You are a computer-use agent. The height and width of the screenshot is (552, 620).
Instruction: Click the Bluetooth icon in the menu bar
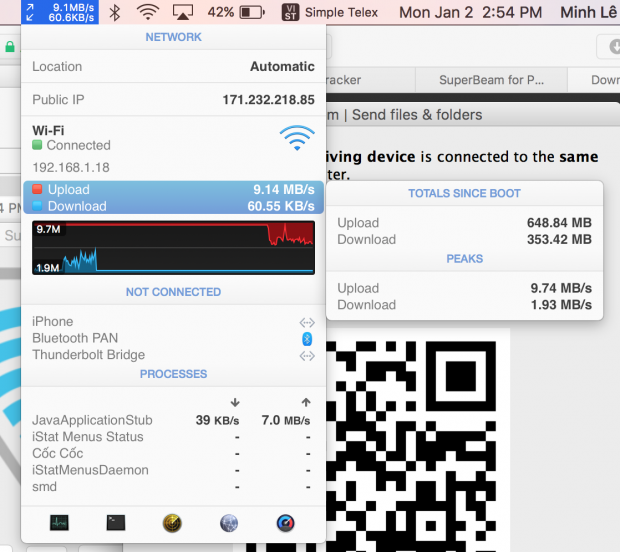[x=115, y=13]
